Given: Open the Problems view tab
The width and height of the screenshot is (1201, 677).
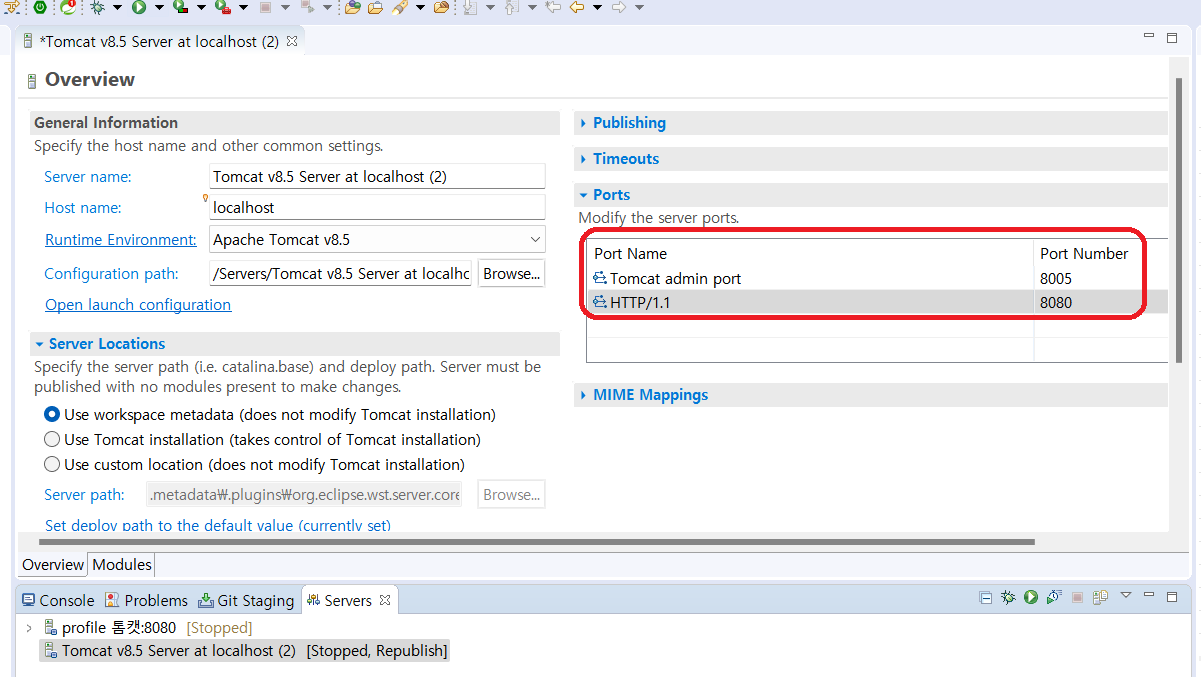Looking at the screenshot, I should click(x=147, y=600).
